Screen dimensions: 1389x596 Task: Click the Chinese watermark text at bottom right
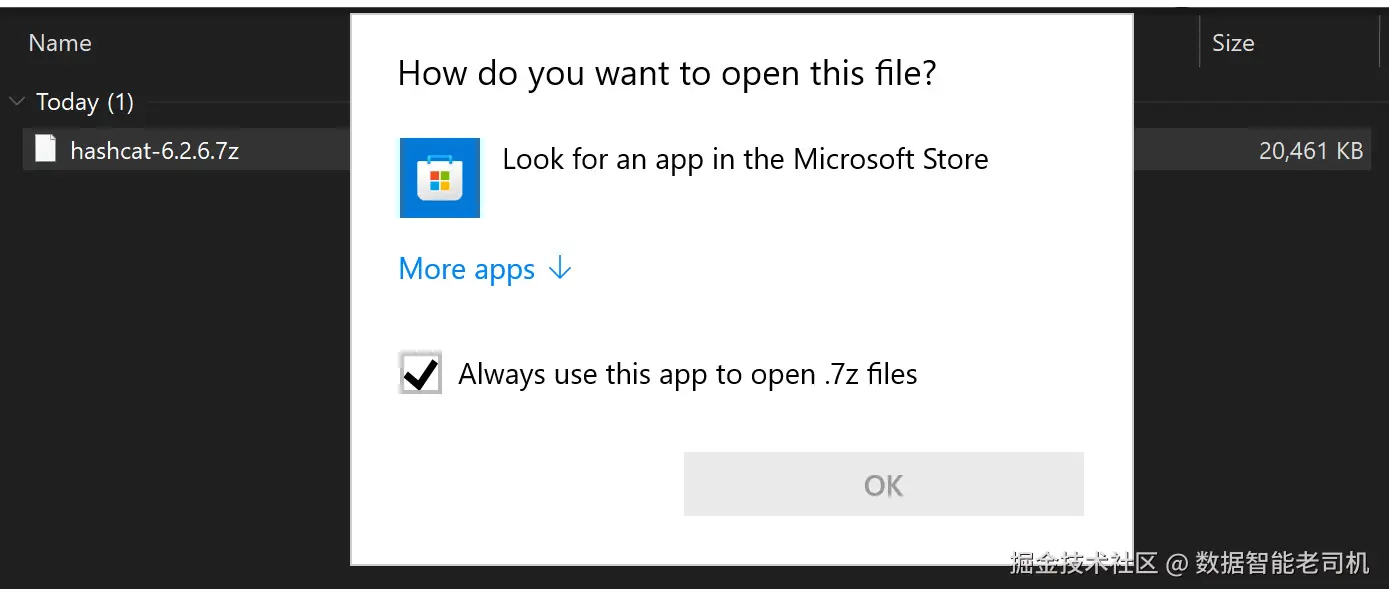coord(1188,563)
